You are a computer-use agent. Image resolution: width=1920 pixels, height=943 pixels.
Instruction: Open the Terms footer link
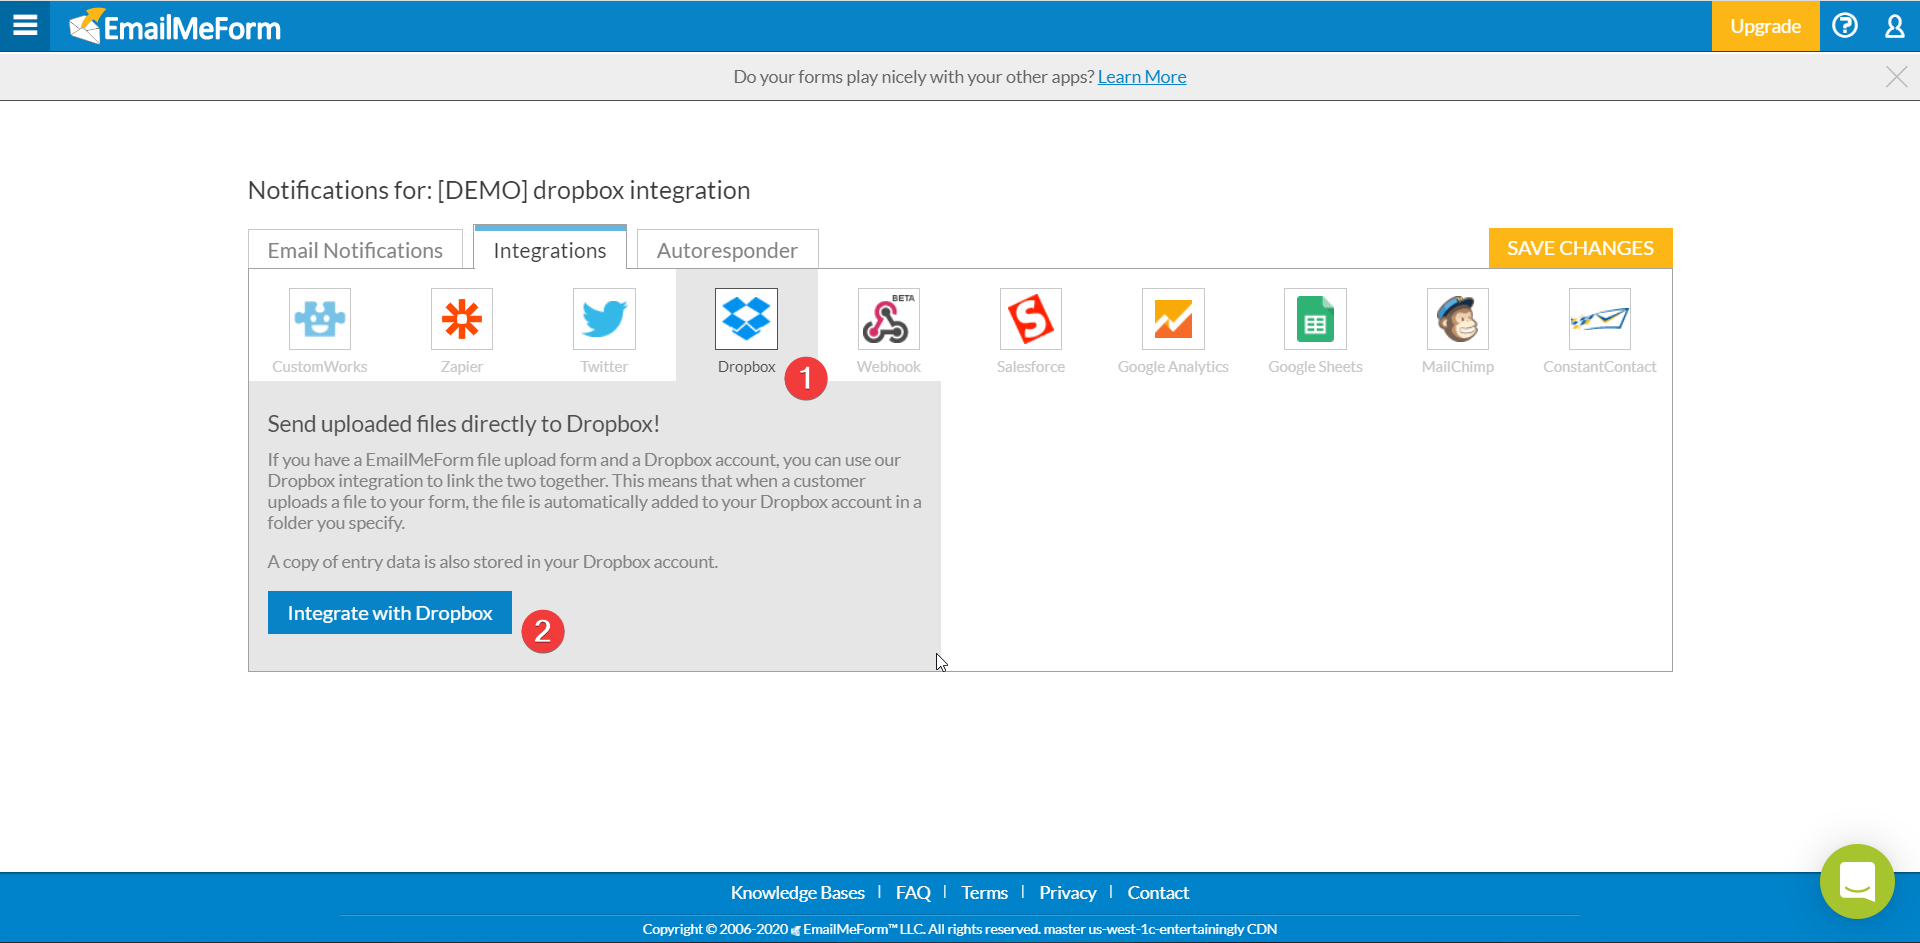984,893
